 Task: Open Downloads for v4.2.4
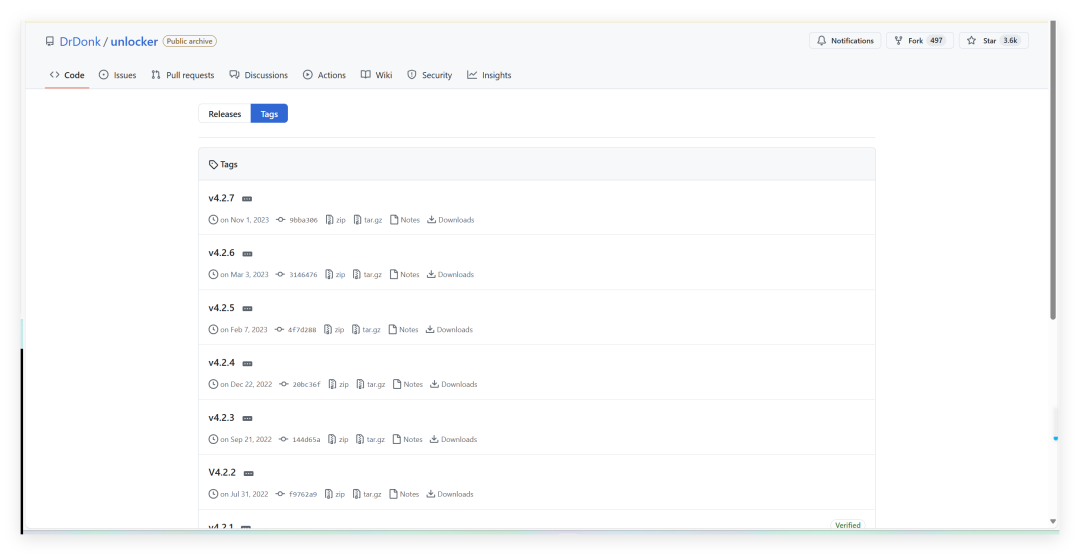[453, 384]
